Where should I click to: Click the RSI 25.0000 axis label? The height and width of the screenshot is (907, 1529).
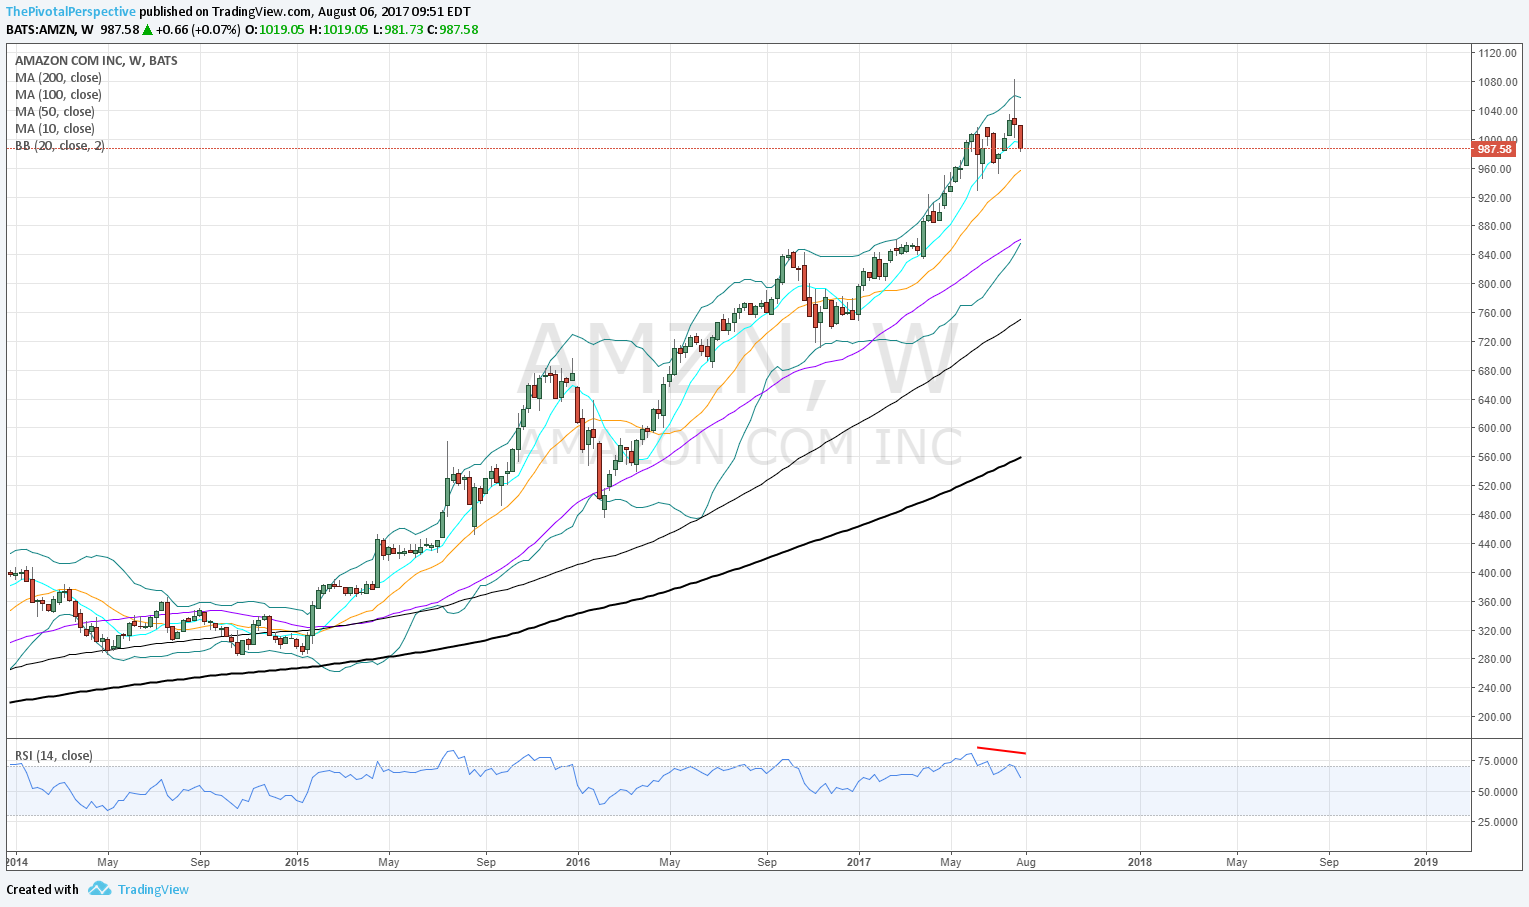pyautogui.click(x=1498, y=822)
